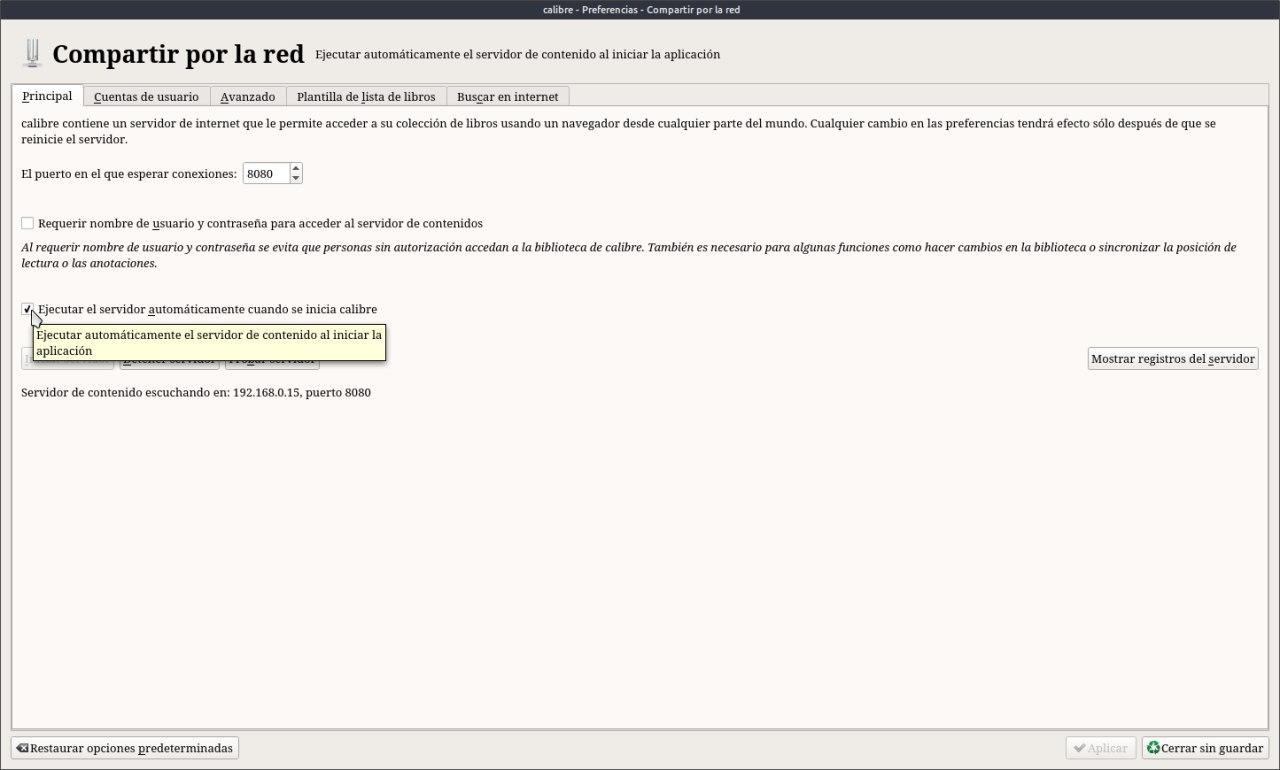Go to the Avanzado tab

tap(248, 97)
